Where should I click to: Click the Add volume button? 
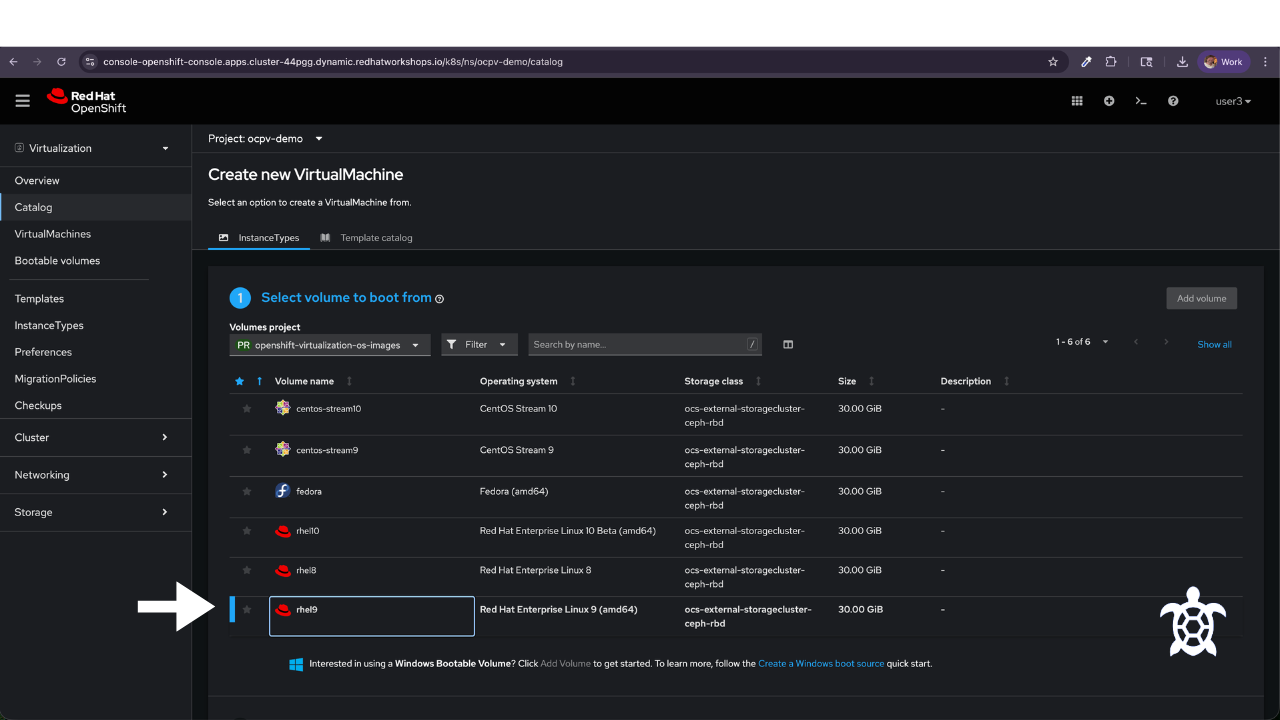tap(1202, 298)
